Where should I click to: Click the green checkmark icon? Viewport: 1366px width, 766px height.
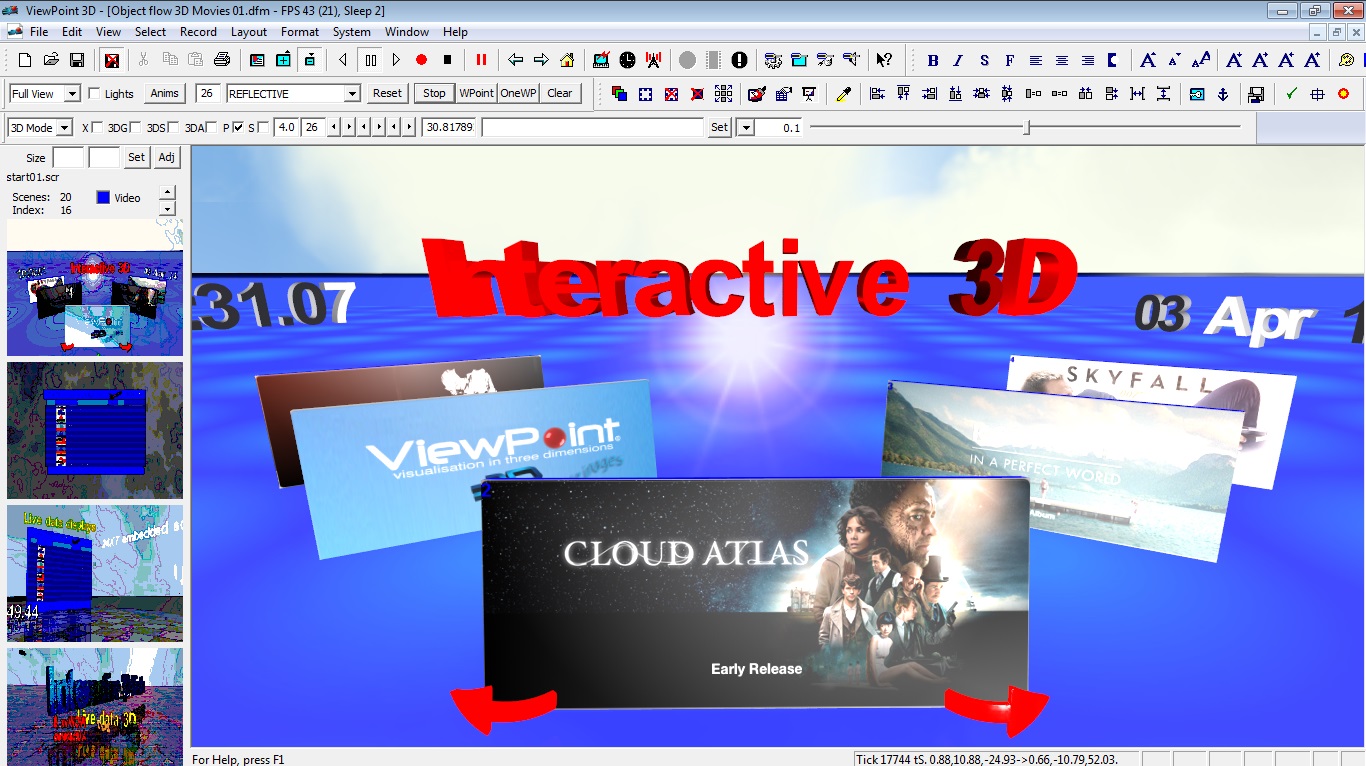click(x=1291, y=94)
